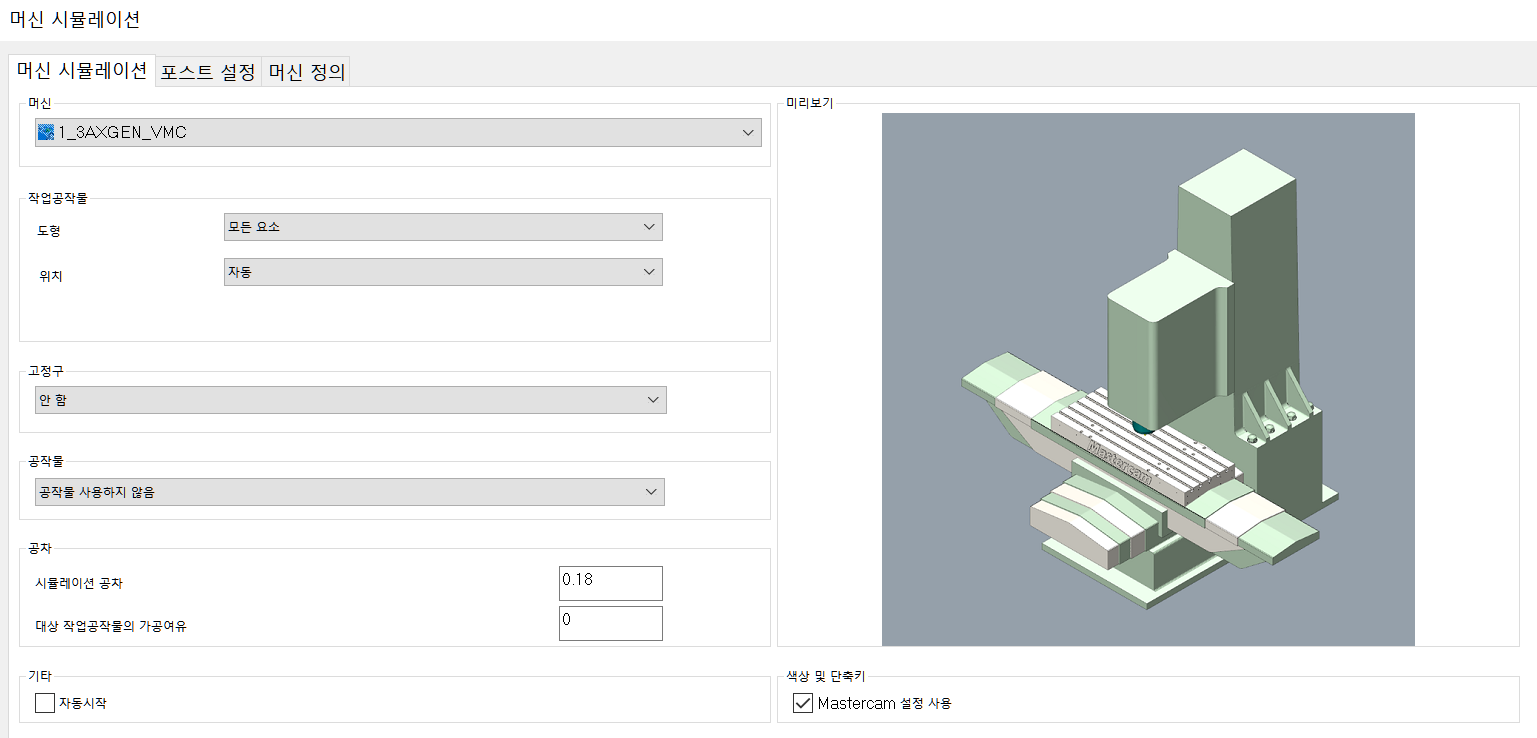
Task: Open the 고정구 dropdown showing 안 함
Action: [350, 400]
